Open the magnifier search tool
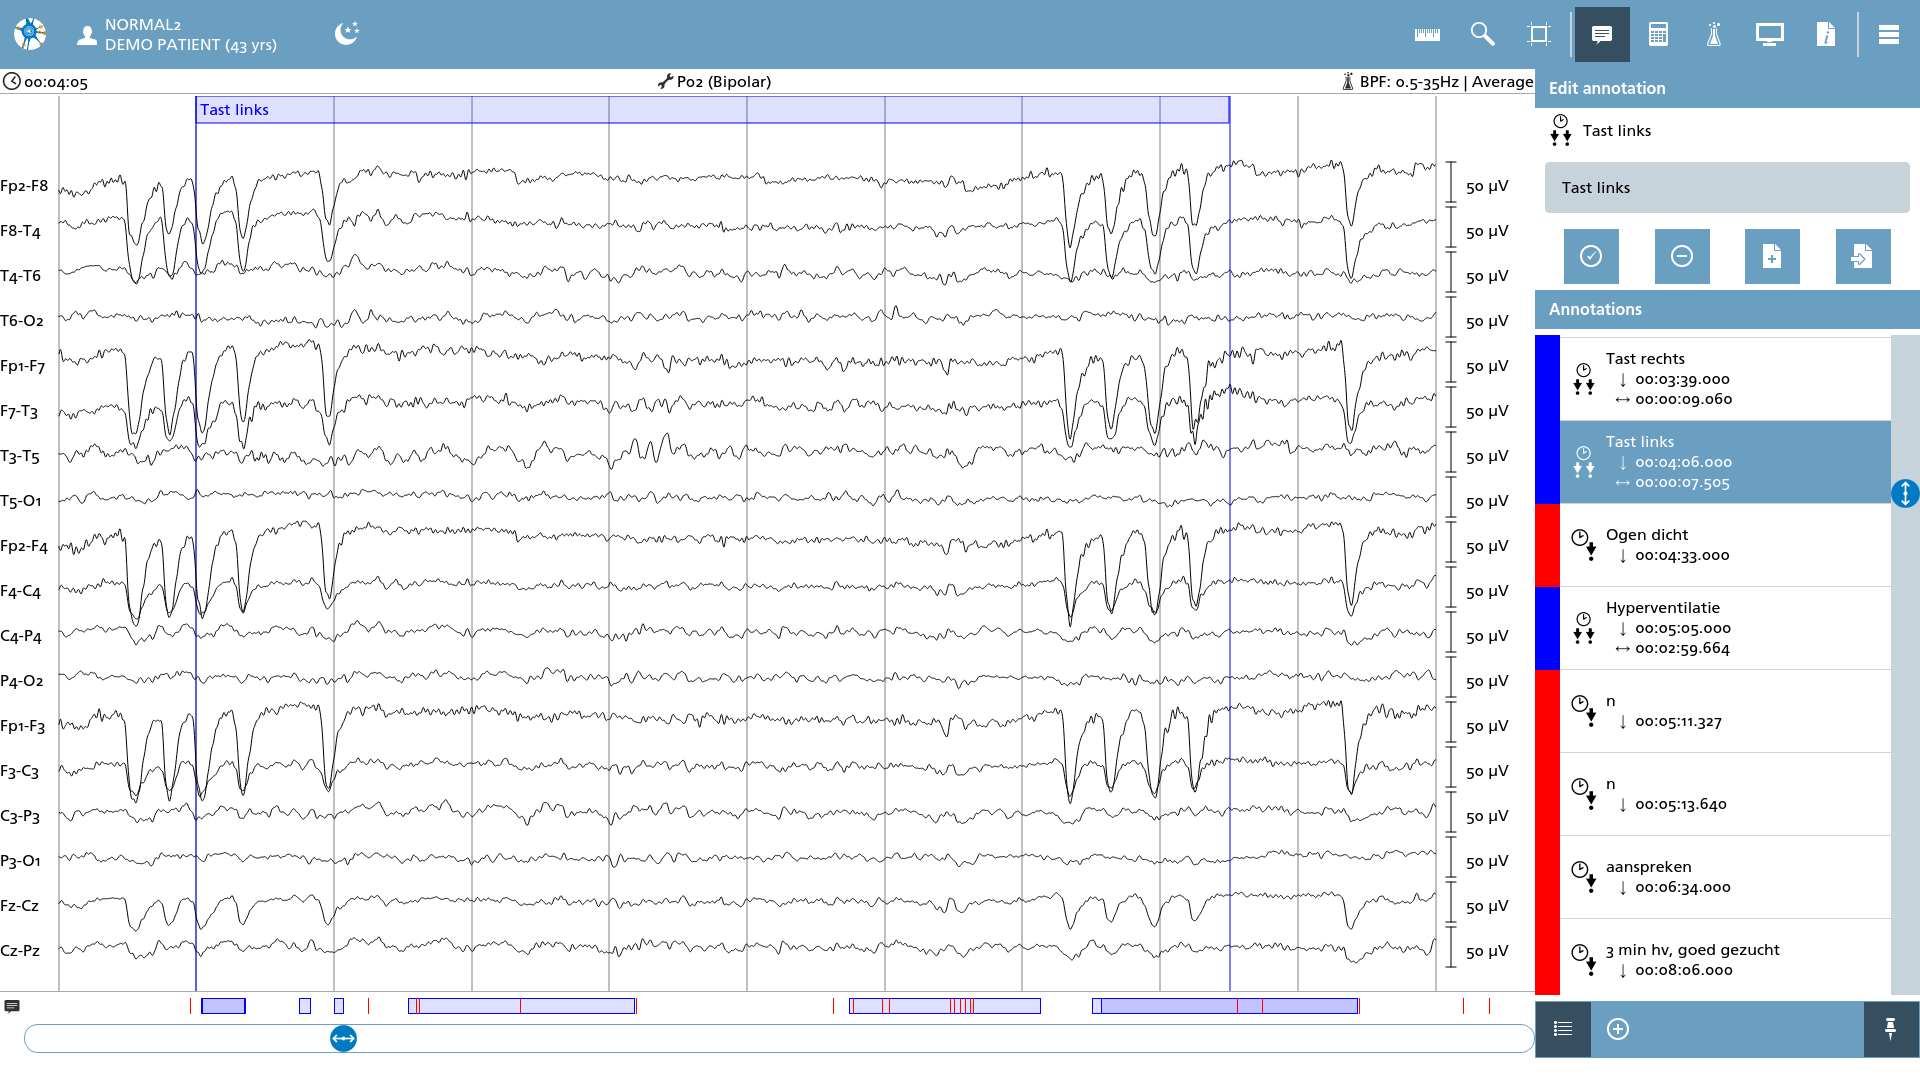The image size is (1920, 1080). [1483, 35]
